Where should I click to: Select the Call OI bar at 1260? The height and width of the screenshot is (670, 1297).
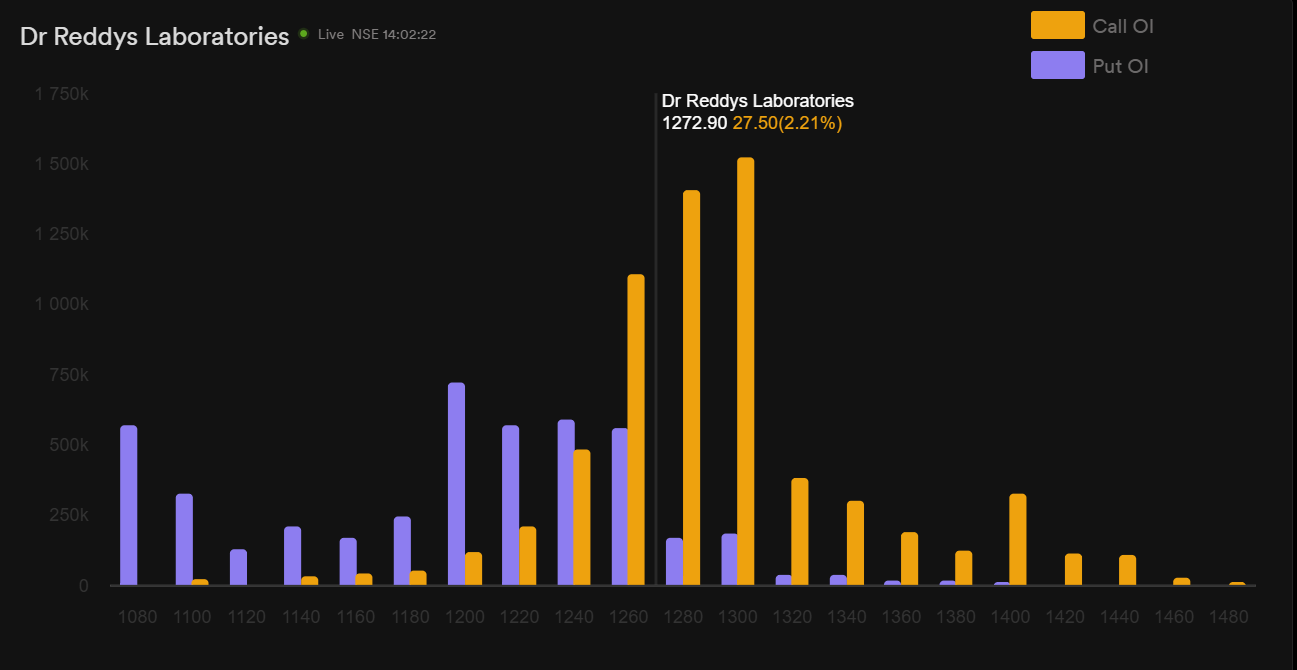[x=636, y=429]
